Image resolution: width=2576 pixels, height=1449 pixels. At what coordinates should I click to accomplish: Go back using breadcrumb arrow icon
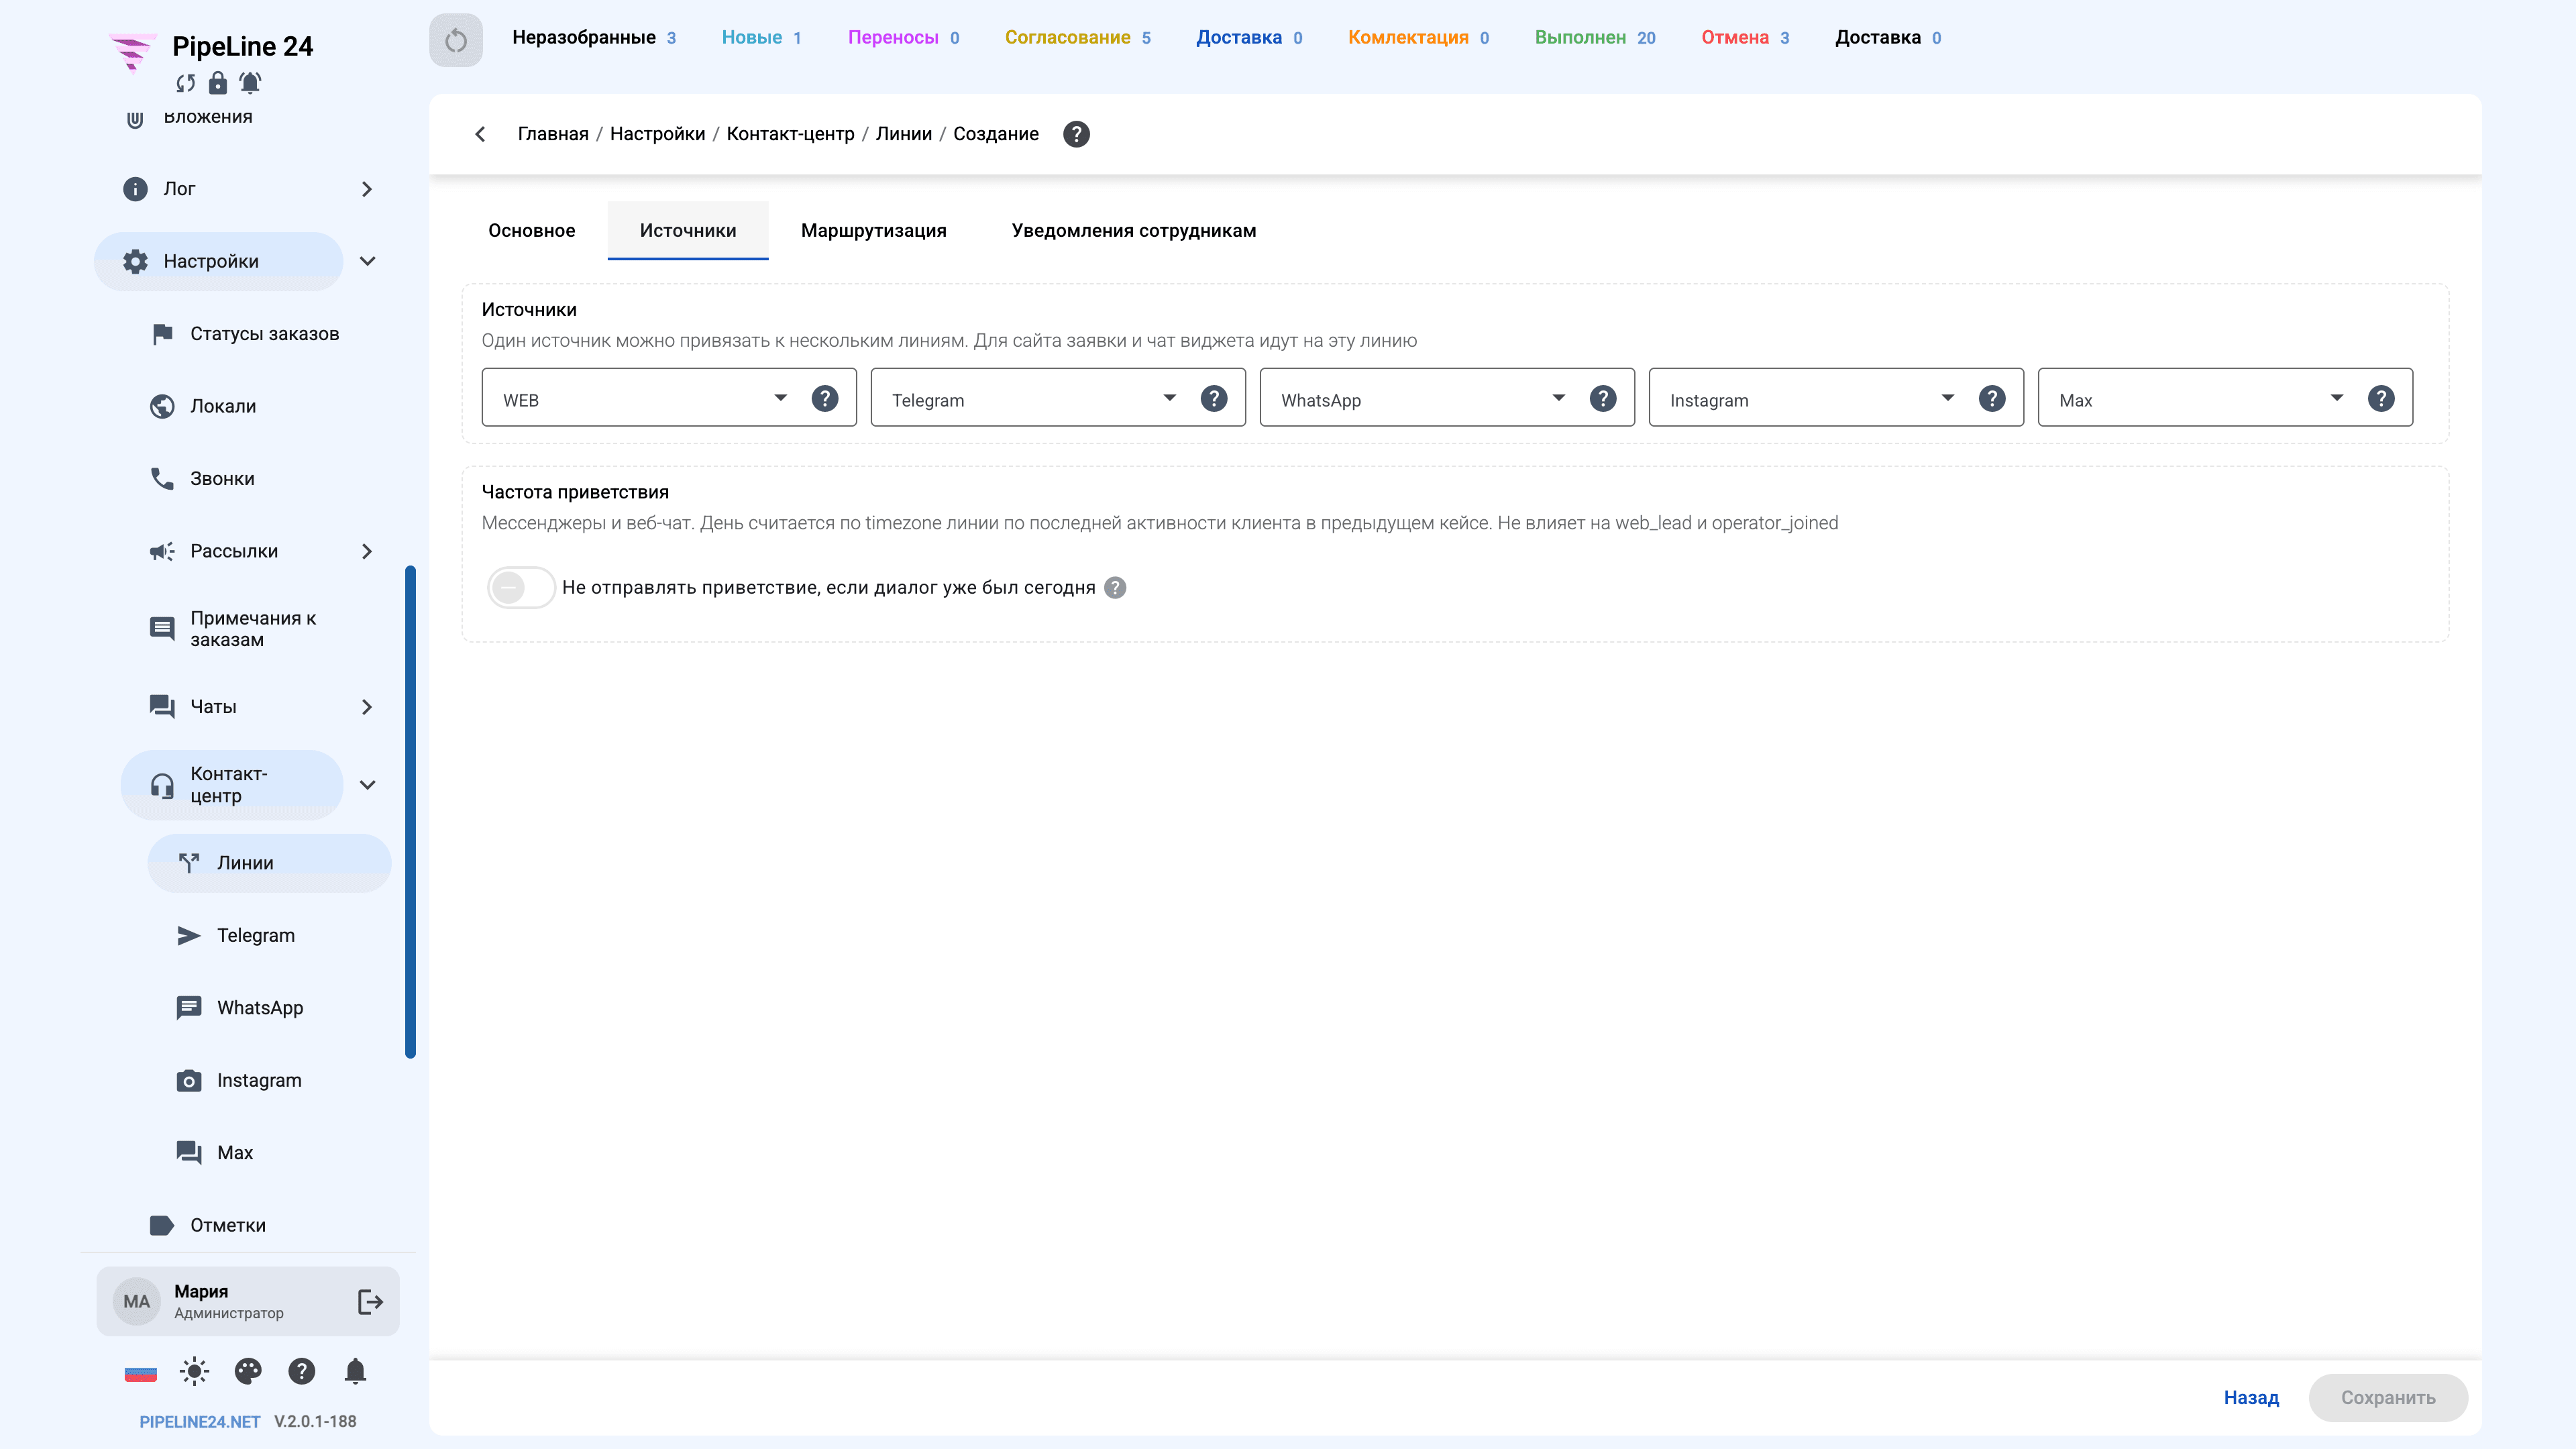(x=481, y=134)
